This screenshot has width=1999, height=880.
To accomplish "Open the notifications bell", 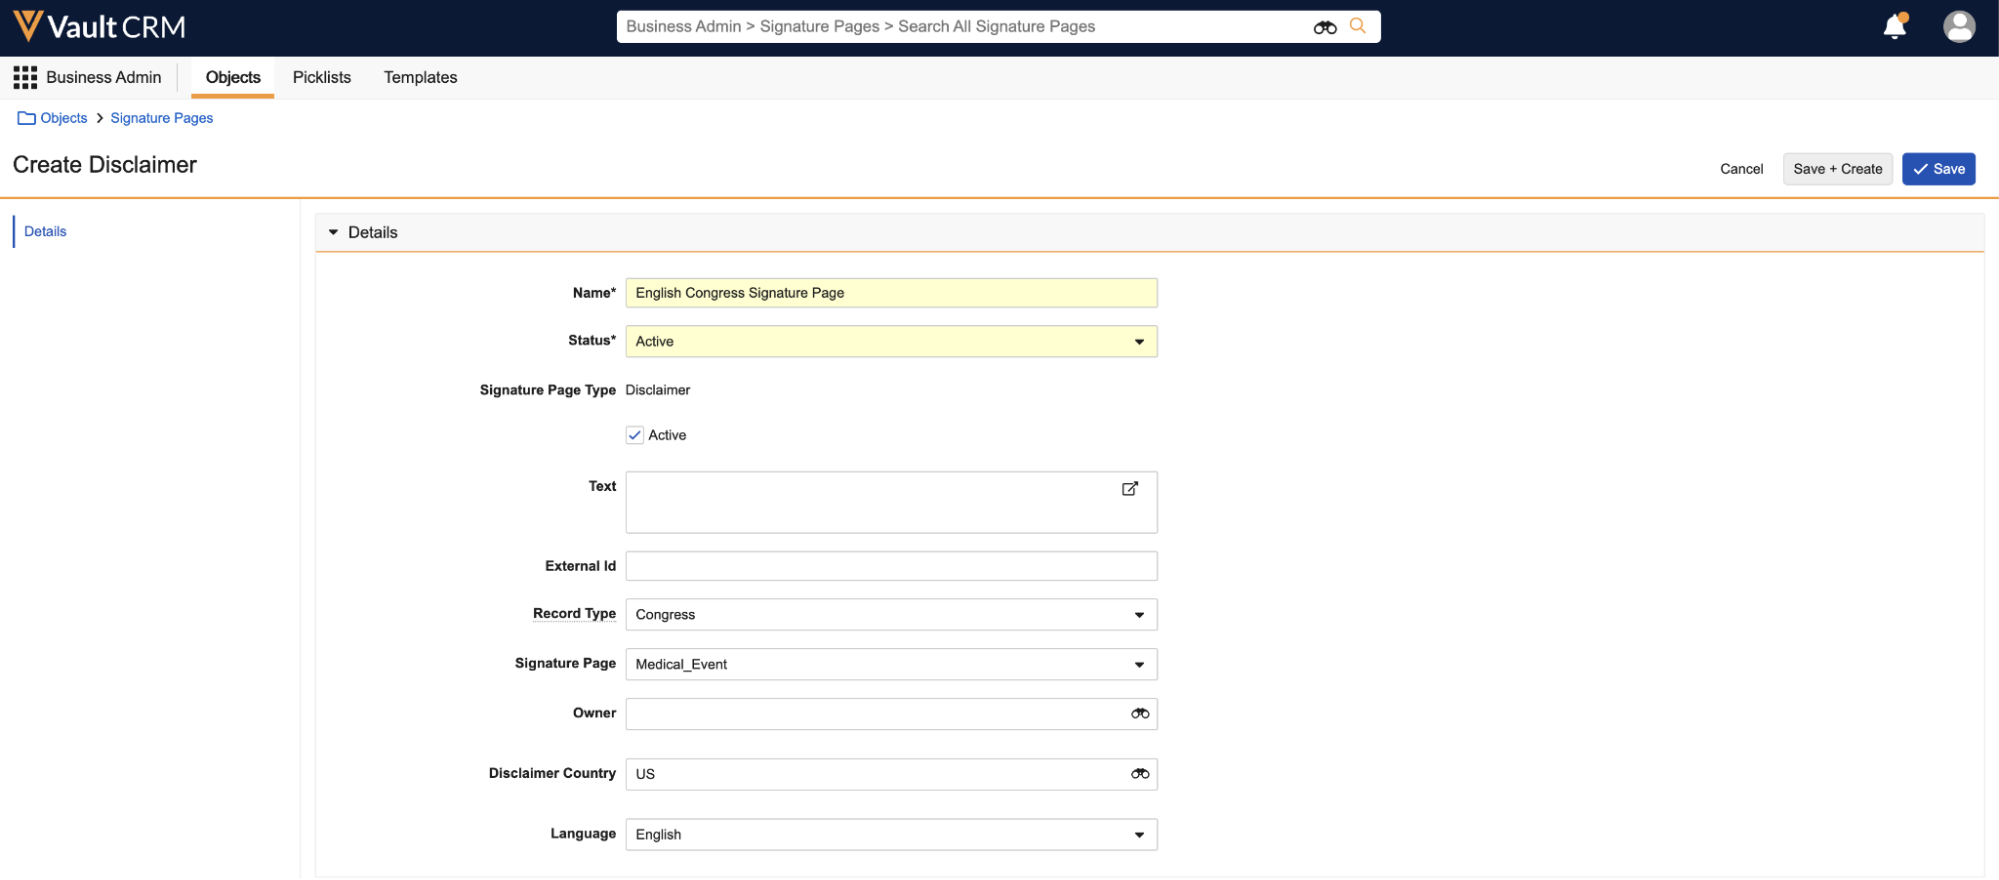I will (x=1894, y=27).
